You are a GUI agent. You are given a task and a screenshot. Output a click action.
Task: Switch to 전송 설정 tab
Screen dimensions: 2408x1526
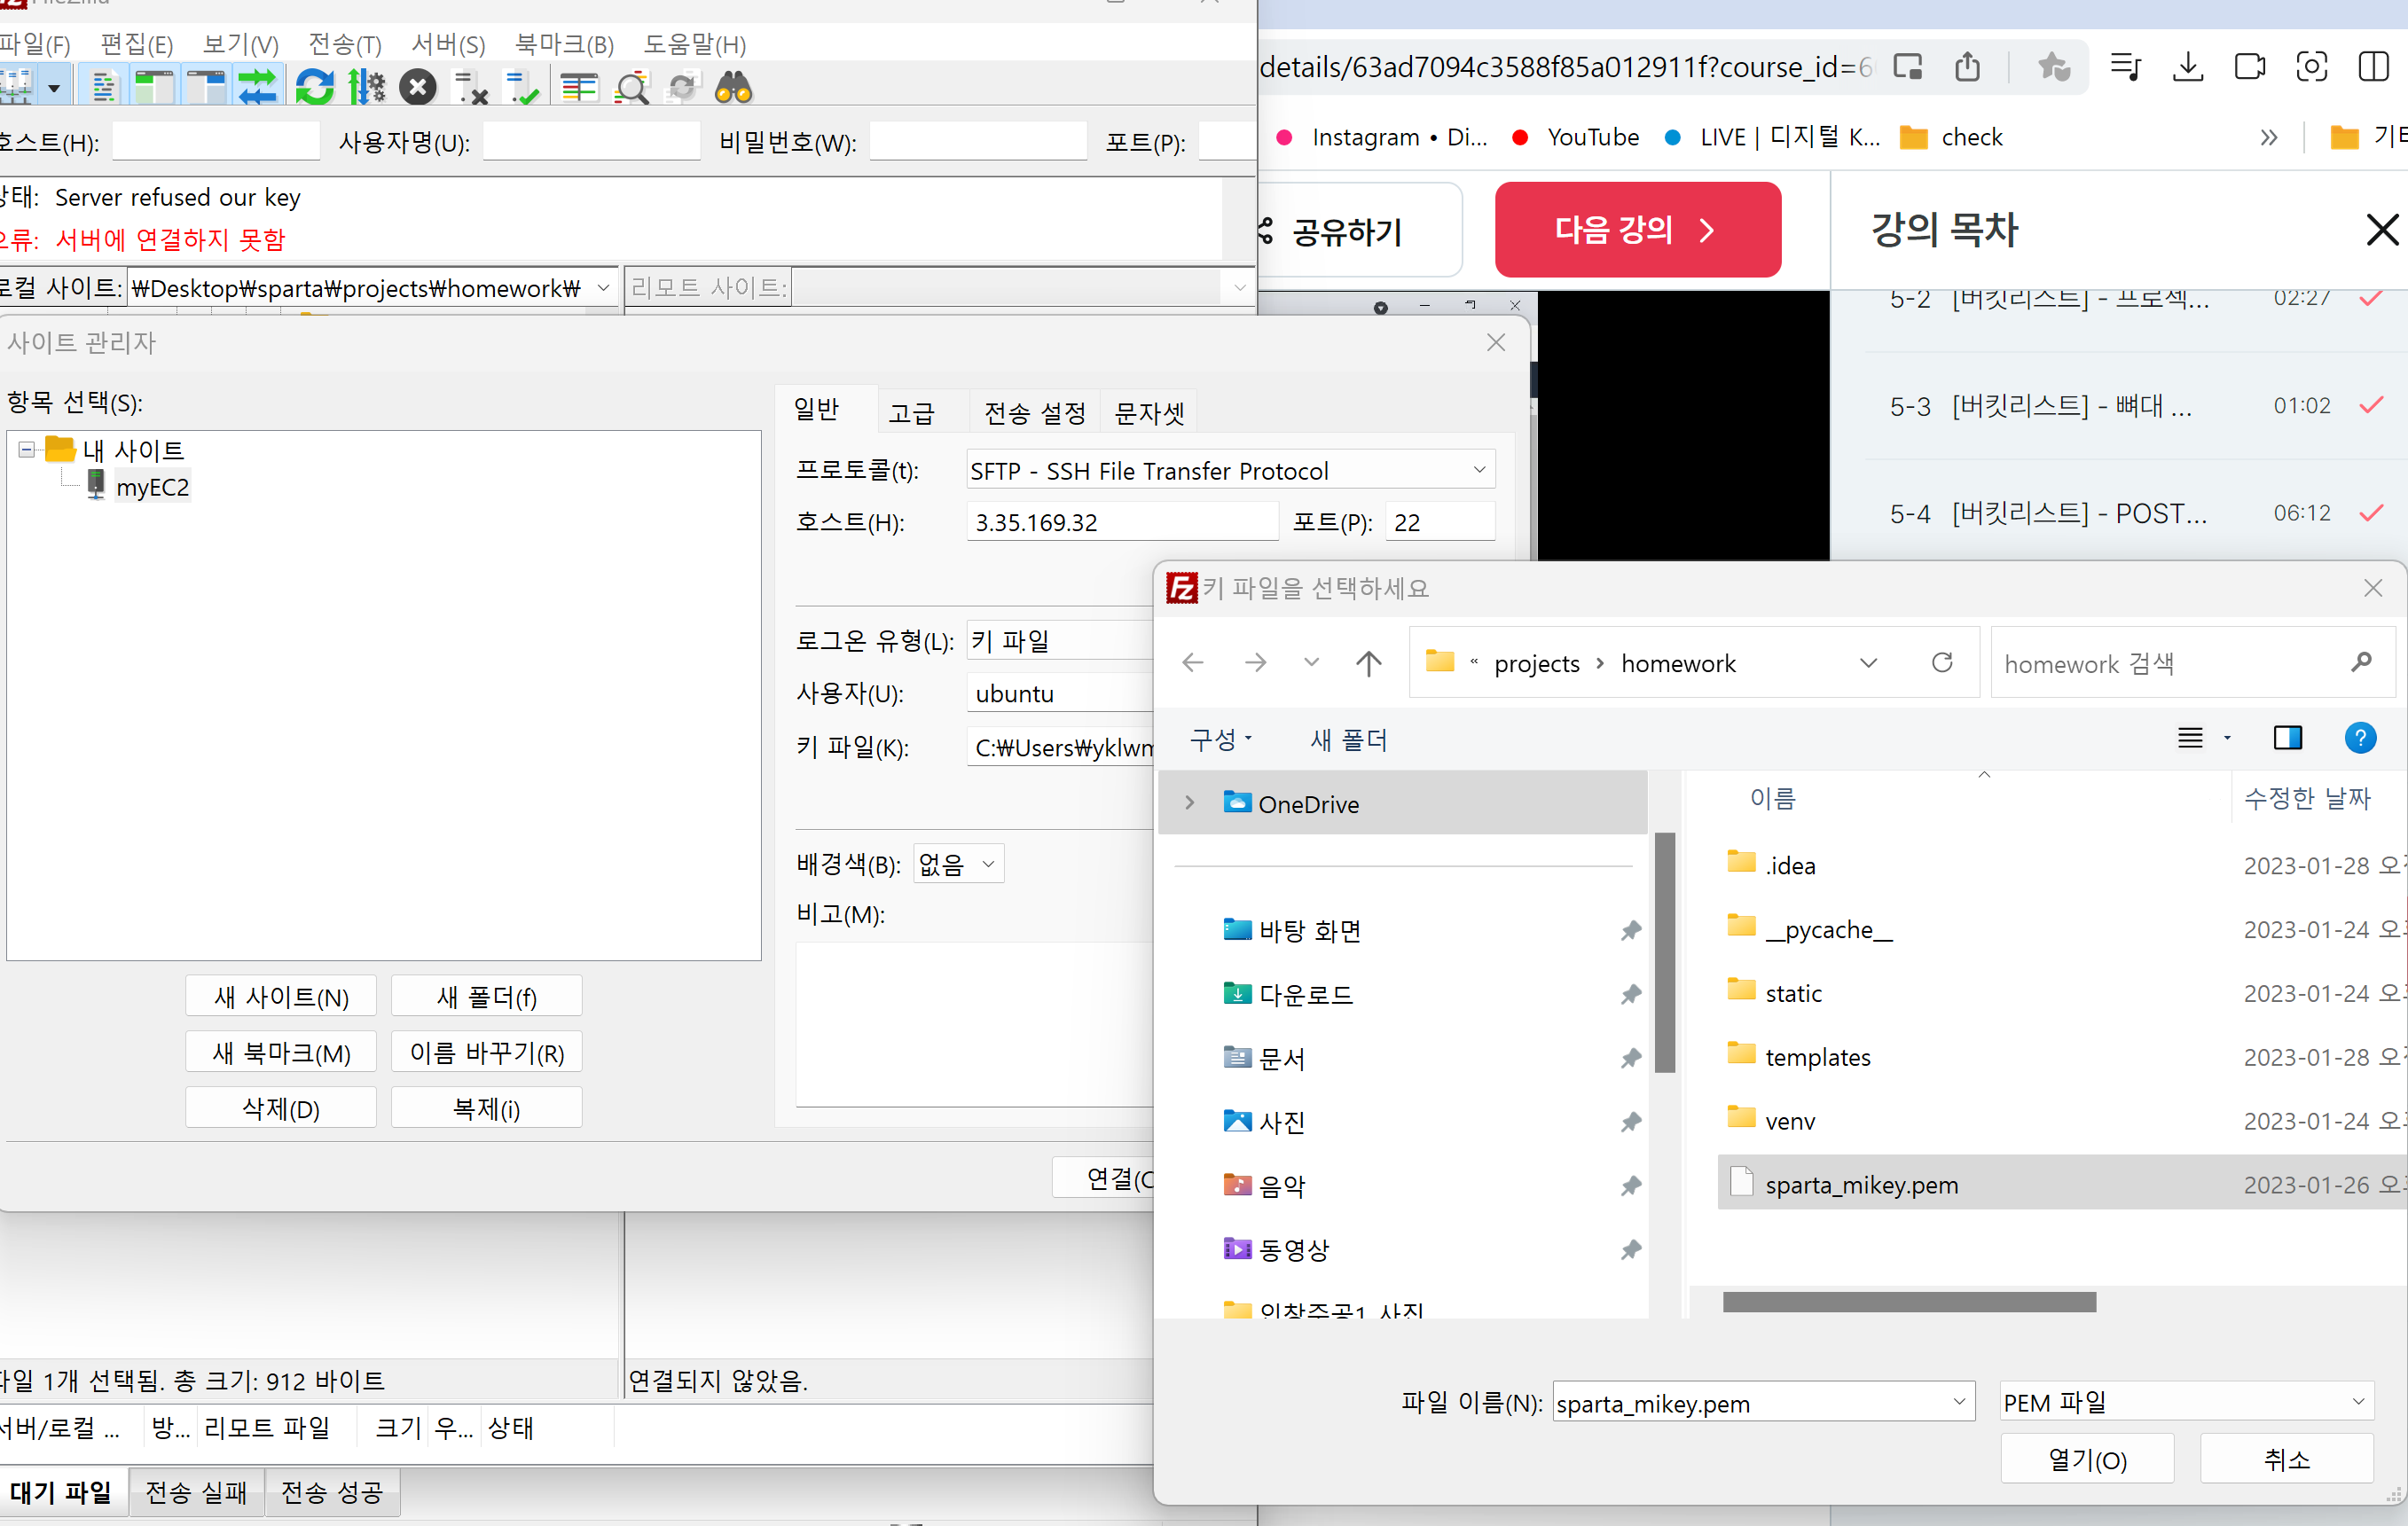coord(1035,413)
